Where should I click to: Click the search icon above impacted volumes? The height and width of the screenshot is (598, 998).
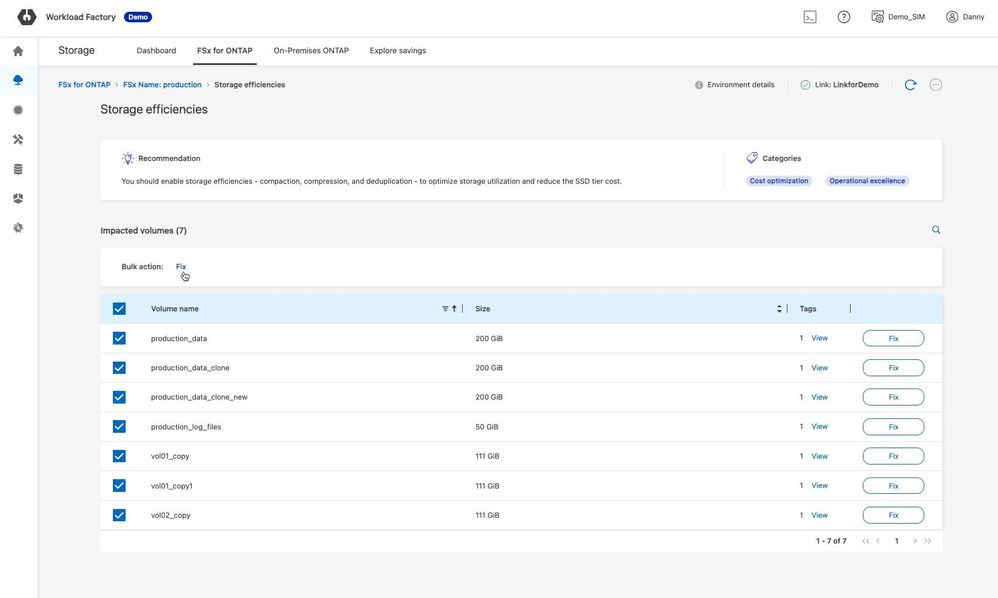936,230
